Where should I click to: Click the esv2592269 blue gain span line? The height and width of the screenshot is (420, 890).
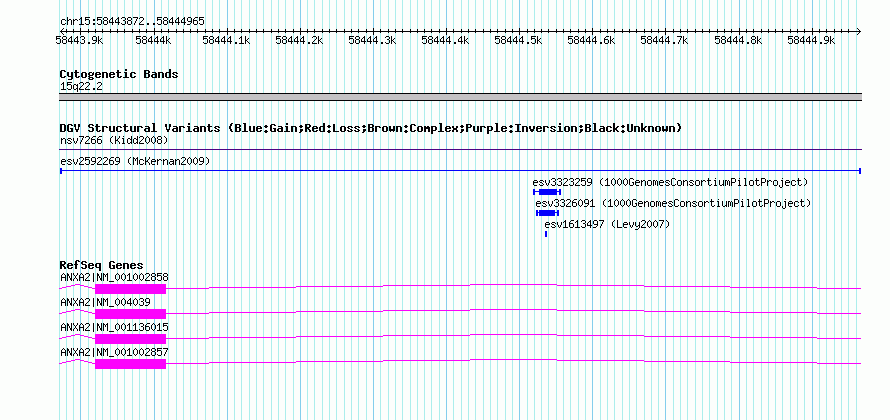[x=460, y=170]
